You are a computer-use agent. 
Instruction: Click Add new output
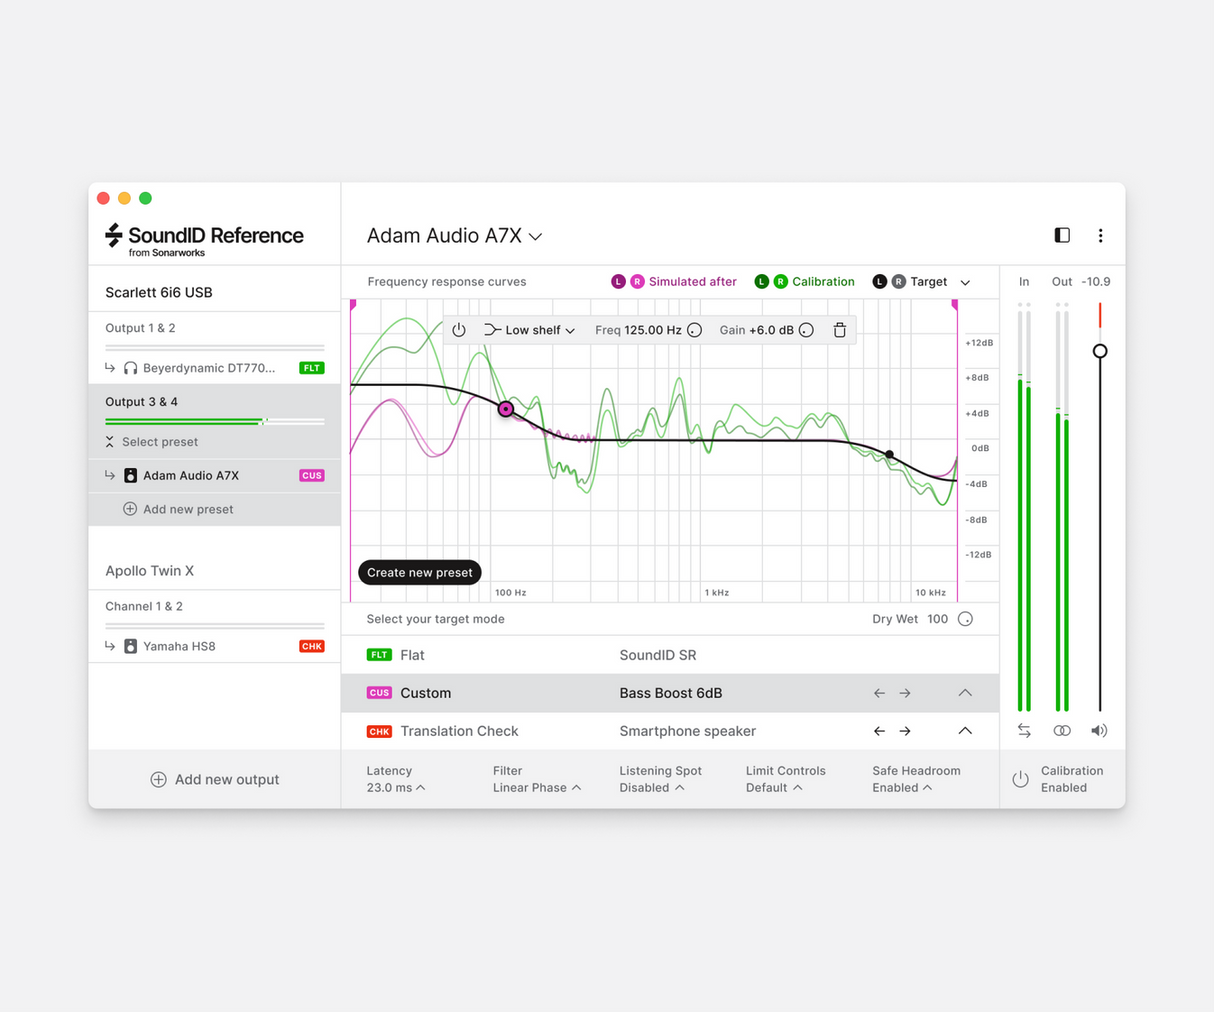(214, 779)
